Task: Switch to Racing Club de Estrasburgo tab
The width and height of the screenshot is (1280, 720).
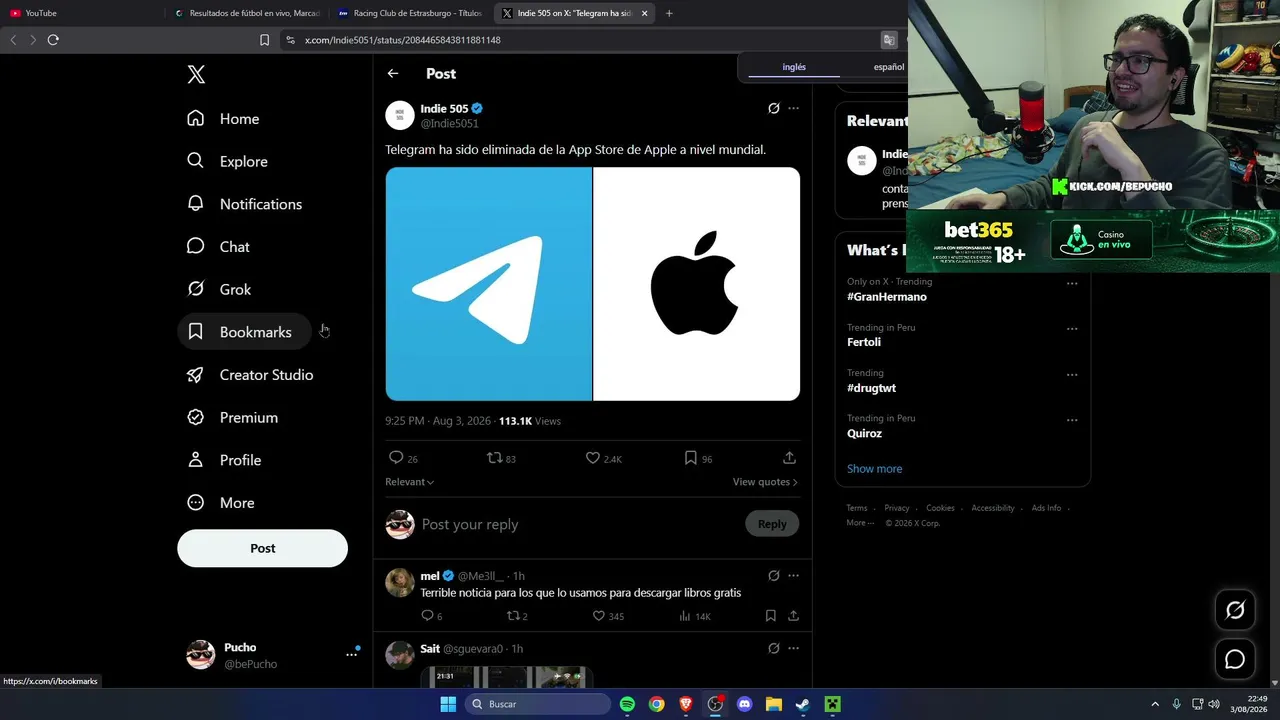Action: click(x=410, y=13)
